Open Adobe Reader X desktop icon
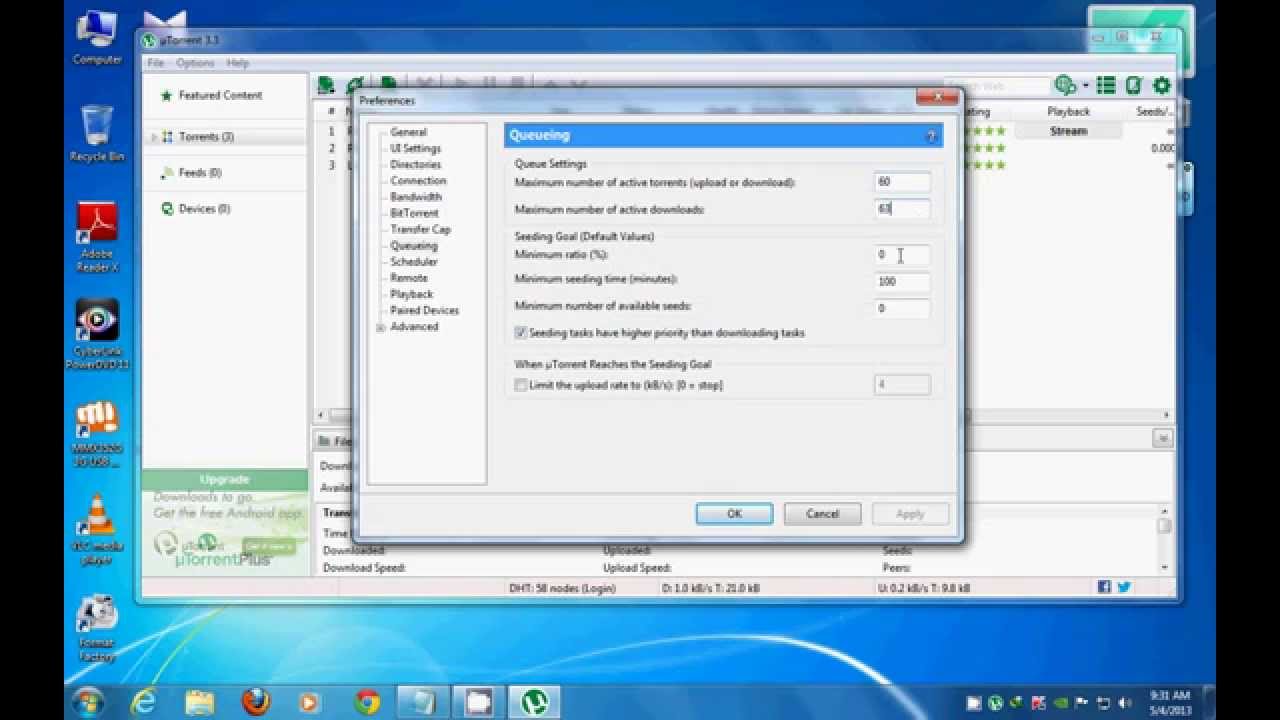 click(97, 237)
